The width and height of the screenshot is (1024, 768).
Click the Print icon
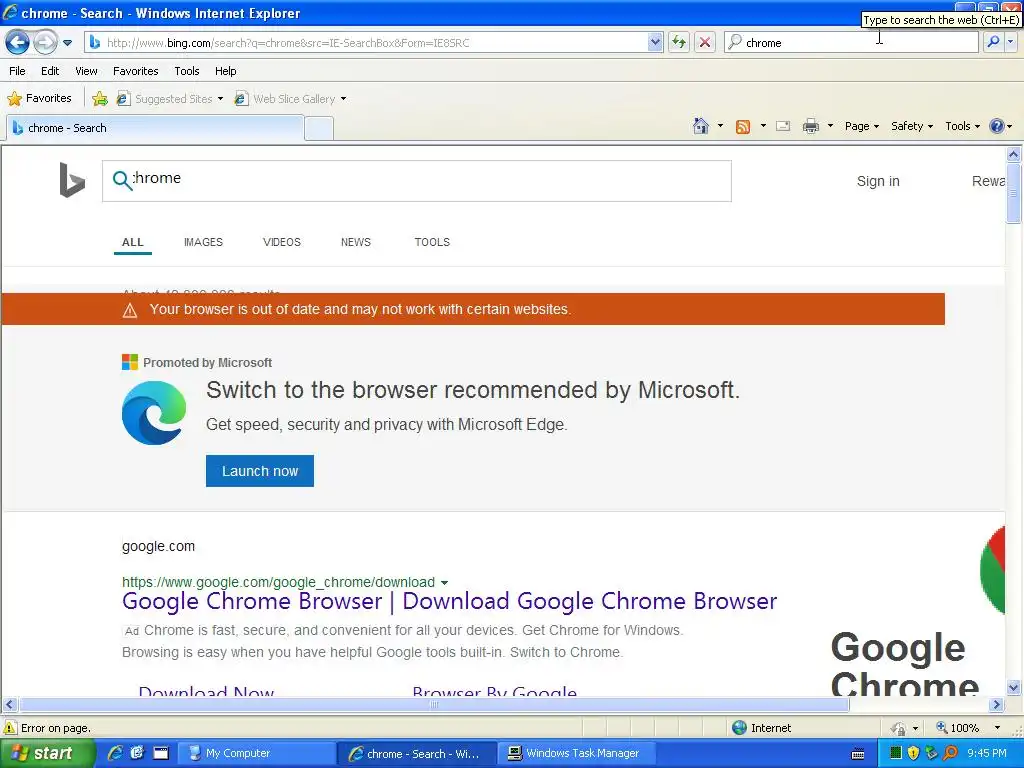click(x=810, y=126)
